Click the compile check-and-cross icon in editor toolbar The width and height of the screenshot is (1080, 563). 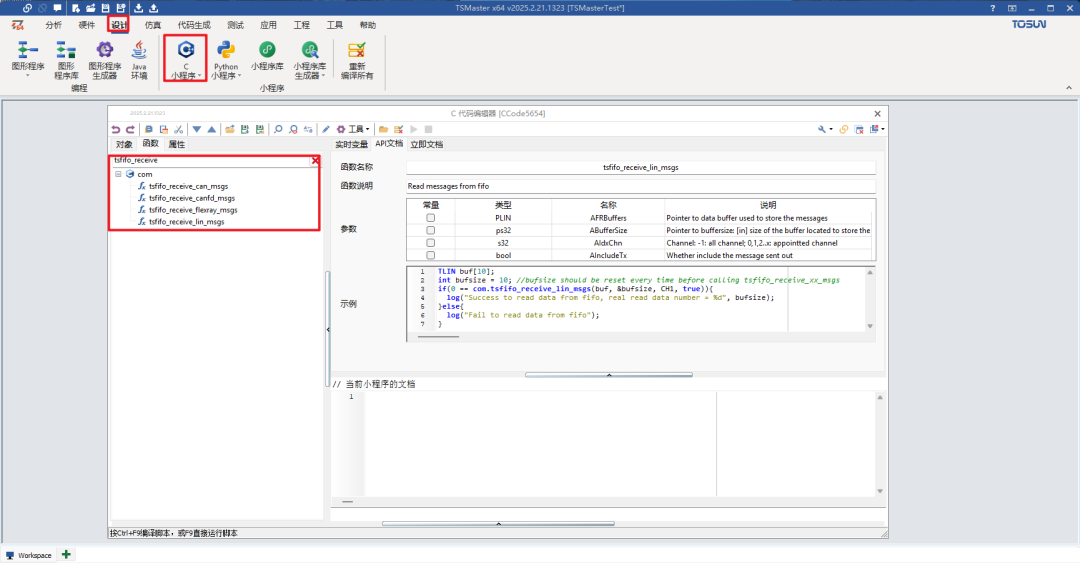398,129
